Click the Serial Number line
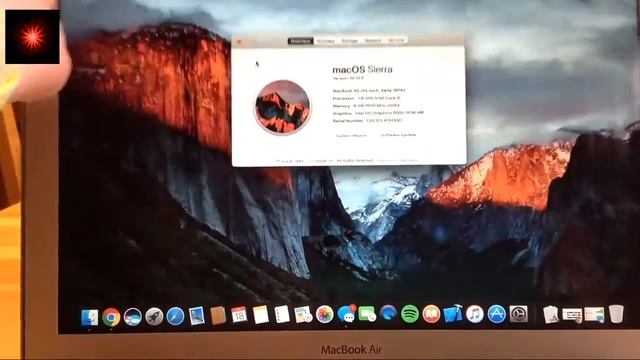Viewport: 640px width, 360px height. pyautogui.click(x=368, y=121)
